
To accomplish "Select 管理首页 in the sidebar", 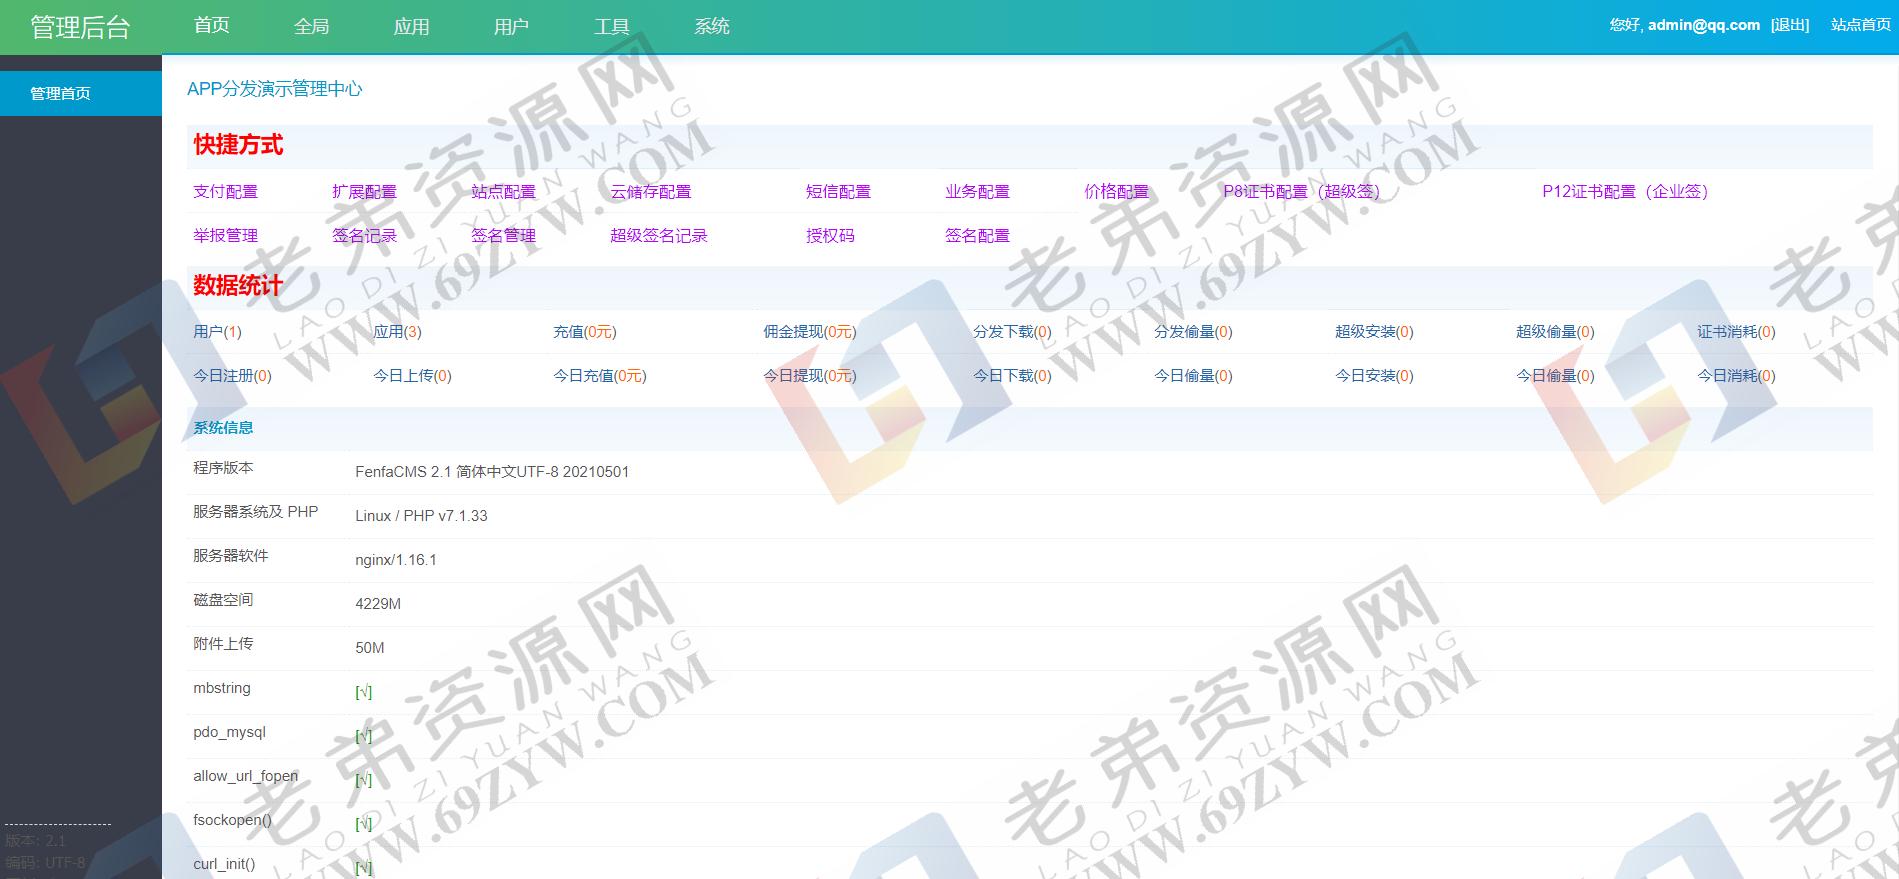I will (81, 93).
